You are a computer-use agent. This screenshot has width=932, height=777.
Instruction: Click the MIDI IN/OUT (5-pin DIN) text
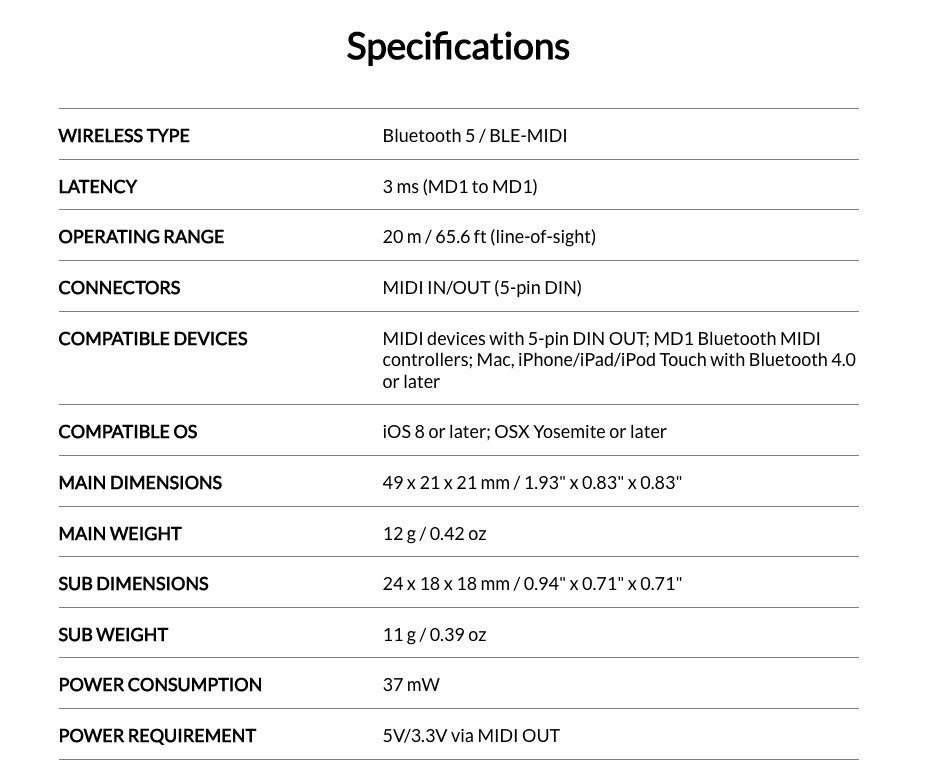point(482,288)
